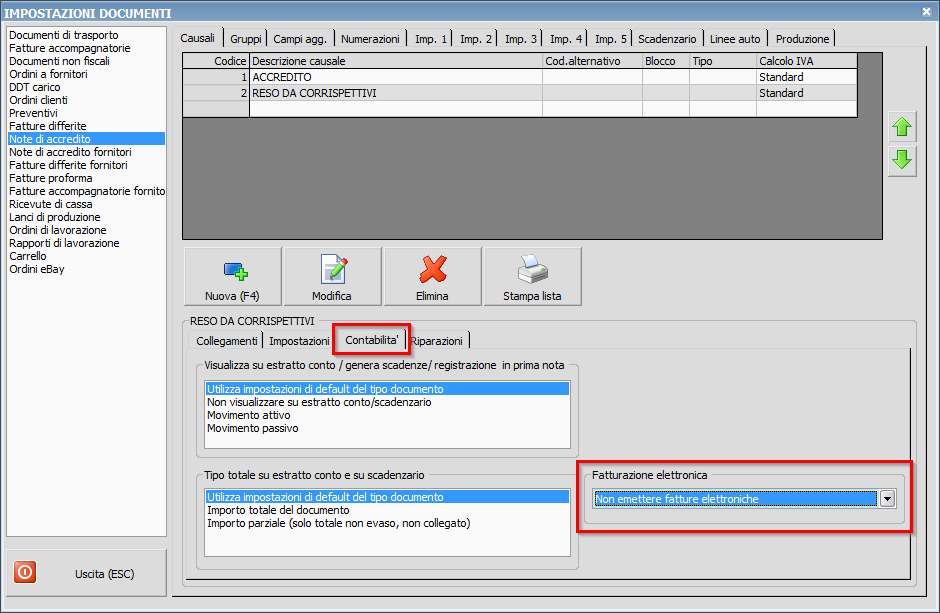Click the Nuova (F4) add button

[x=233, y=276]
